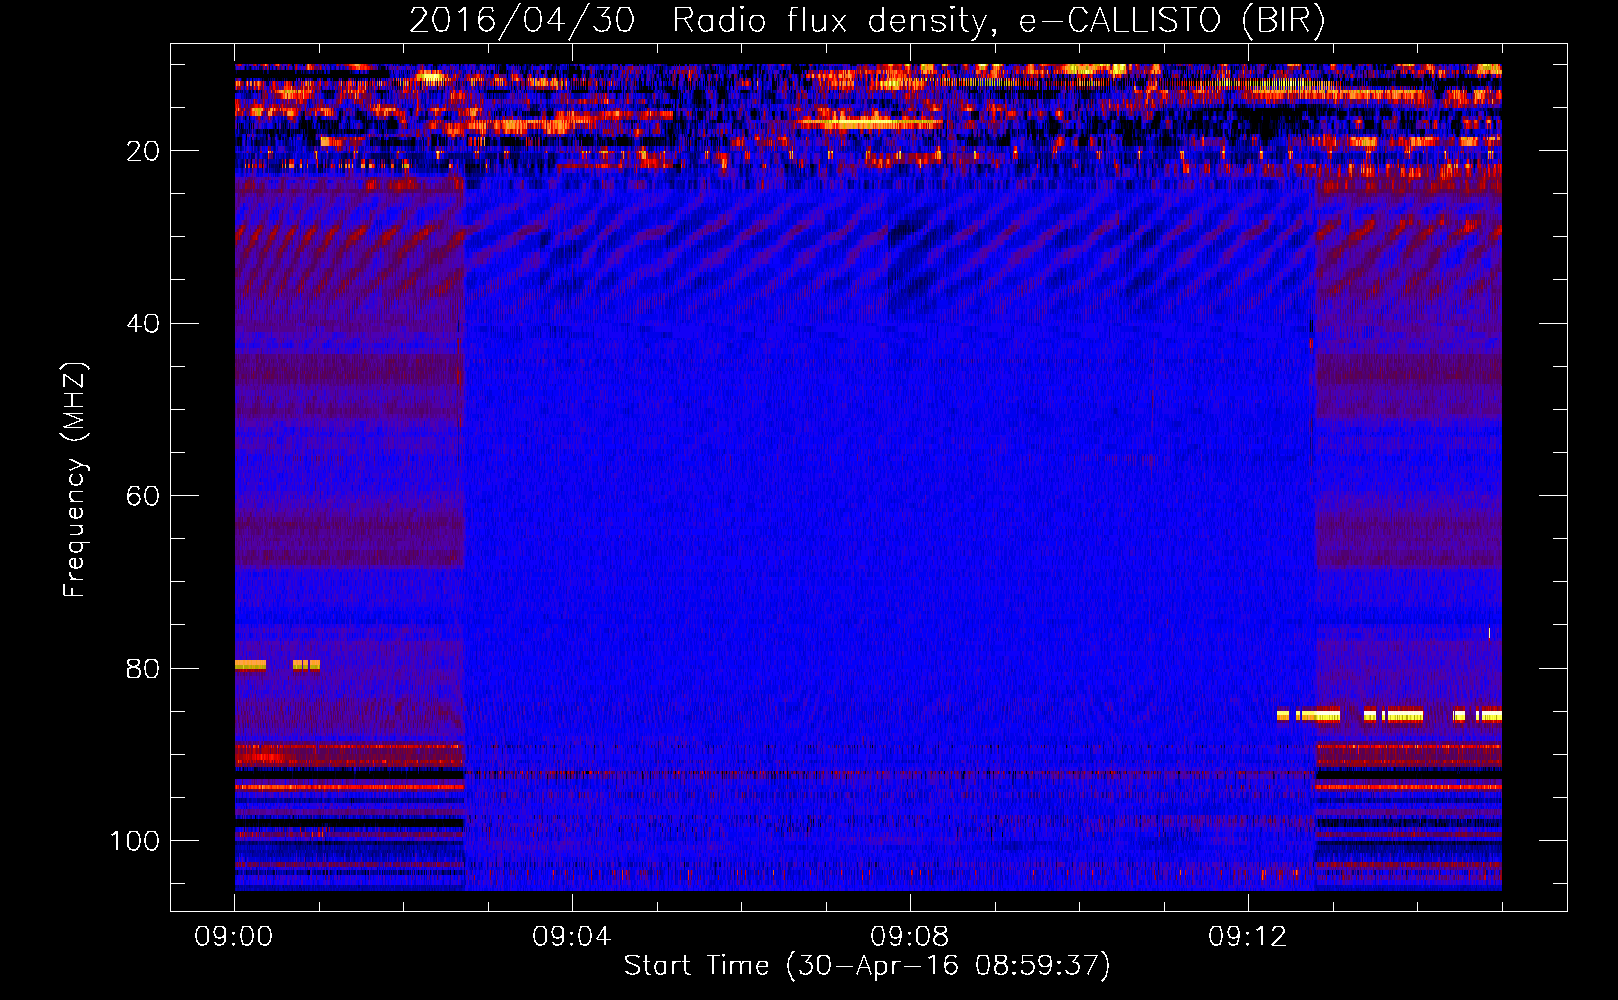Click the plot title with date 2016/04/30
The width and height of the screenshot is (1618, 1000).
coord(867,20)
